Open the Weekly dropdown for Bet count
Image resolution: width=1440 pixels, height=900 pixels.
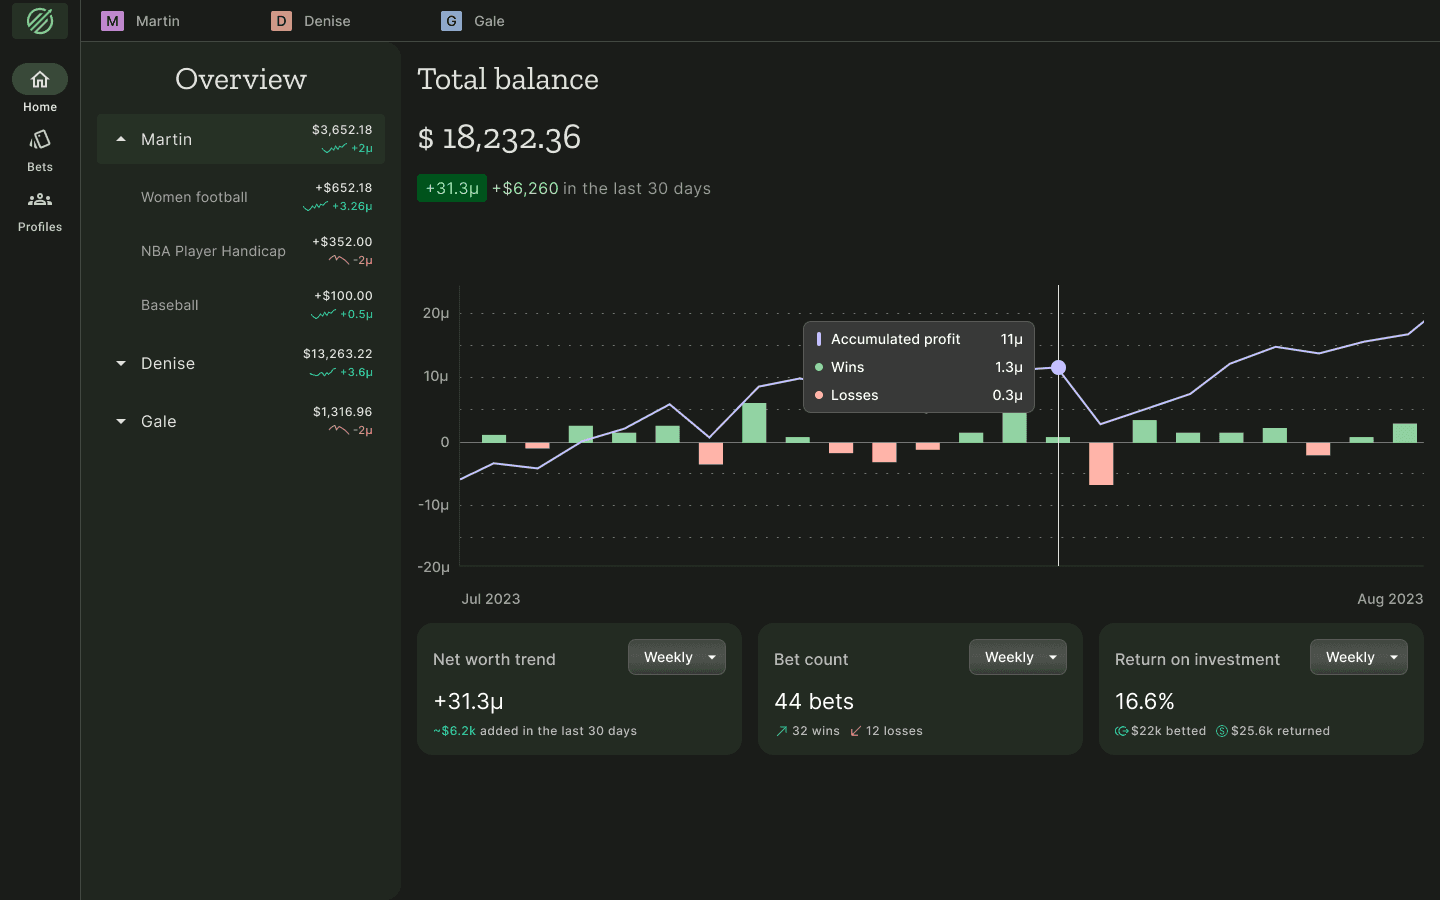[x=1017, y=657]
